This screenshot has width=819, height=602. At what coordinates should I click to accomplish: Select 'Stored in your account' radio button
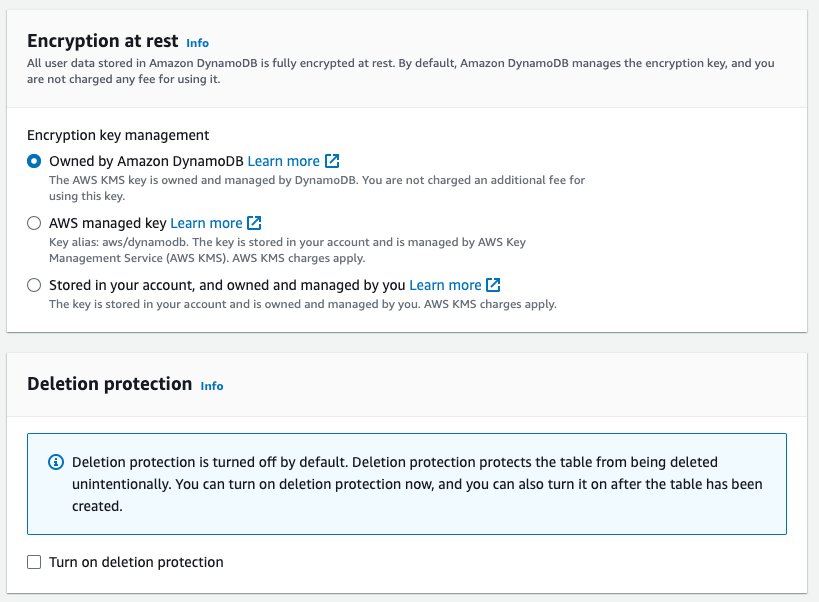35,285
